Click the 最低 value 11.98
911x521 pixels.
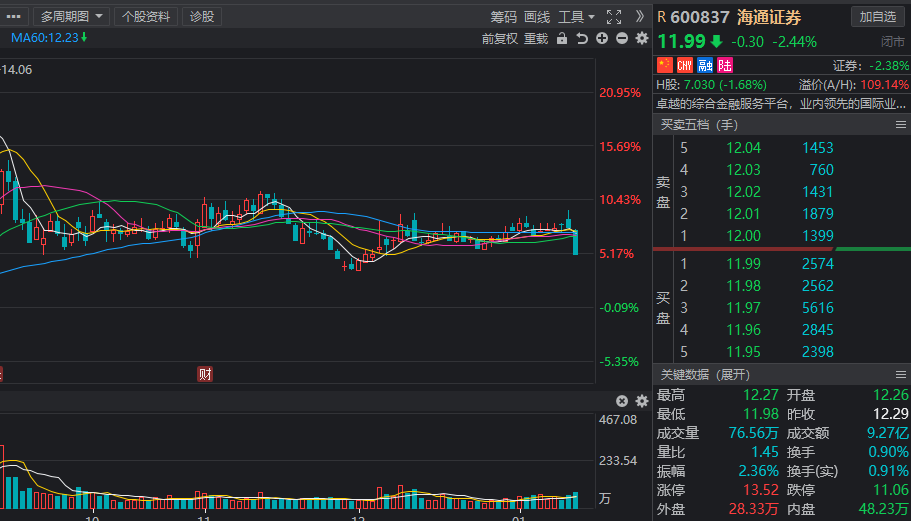pyautogui.click(x=761, y=414)
